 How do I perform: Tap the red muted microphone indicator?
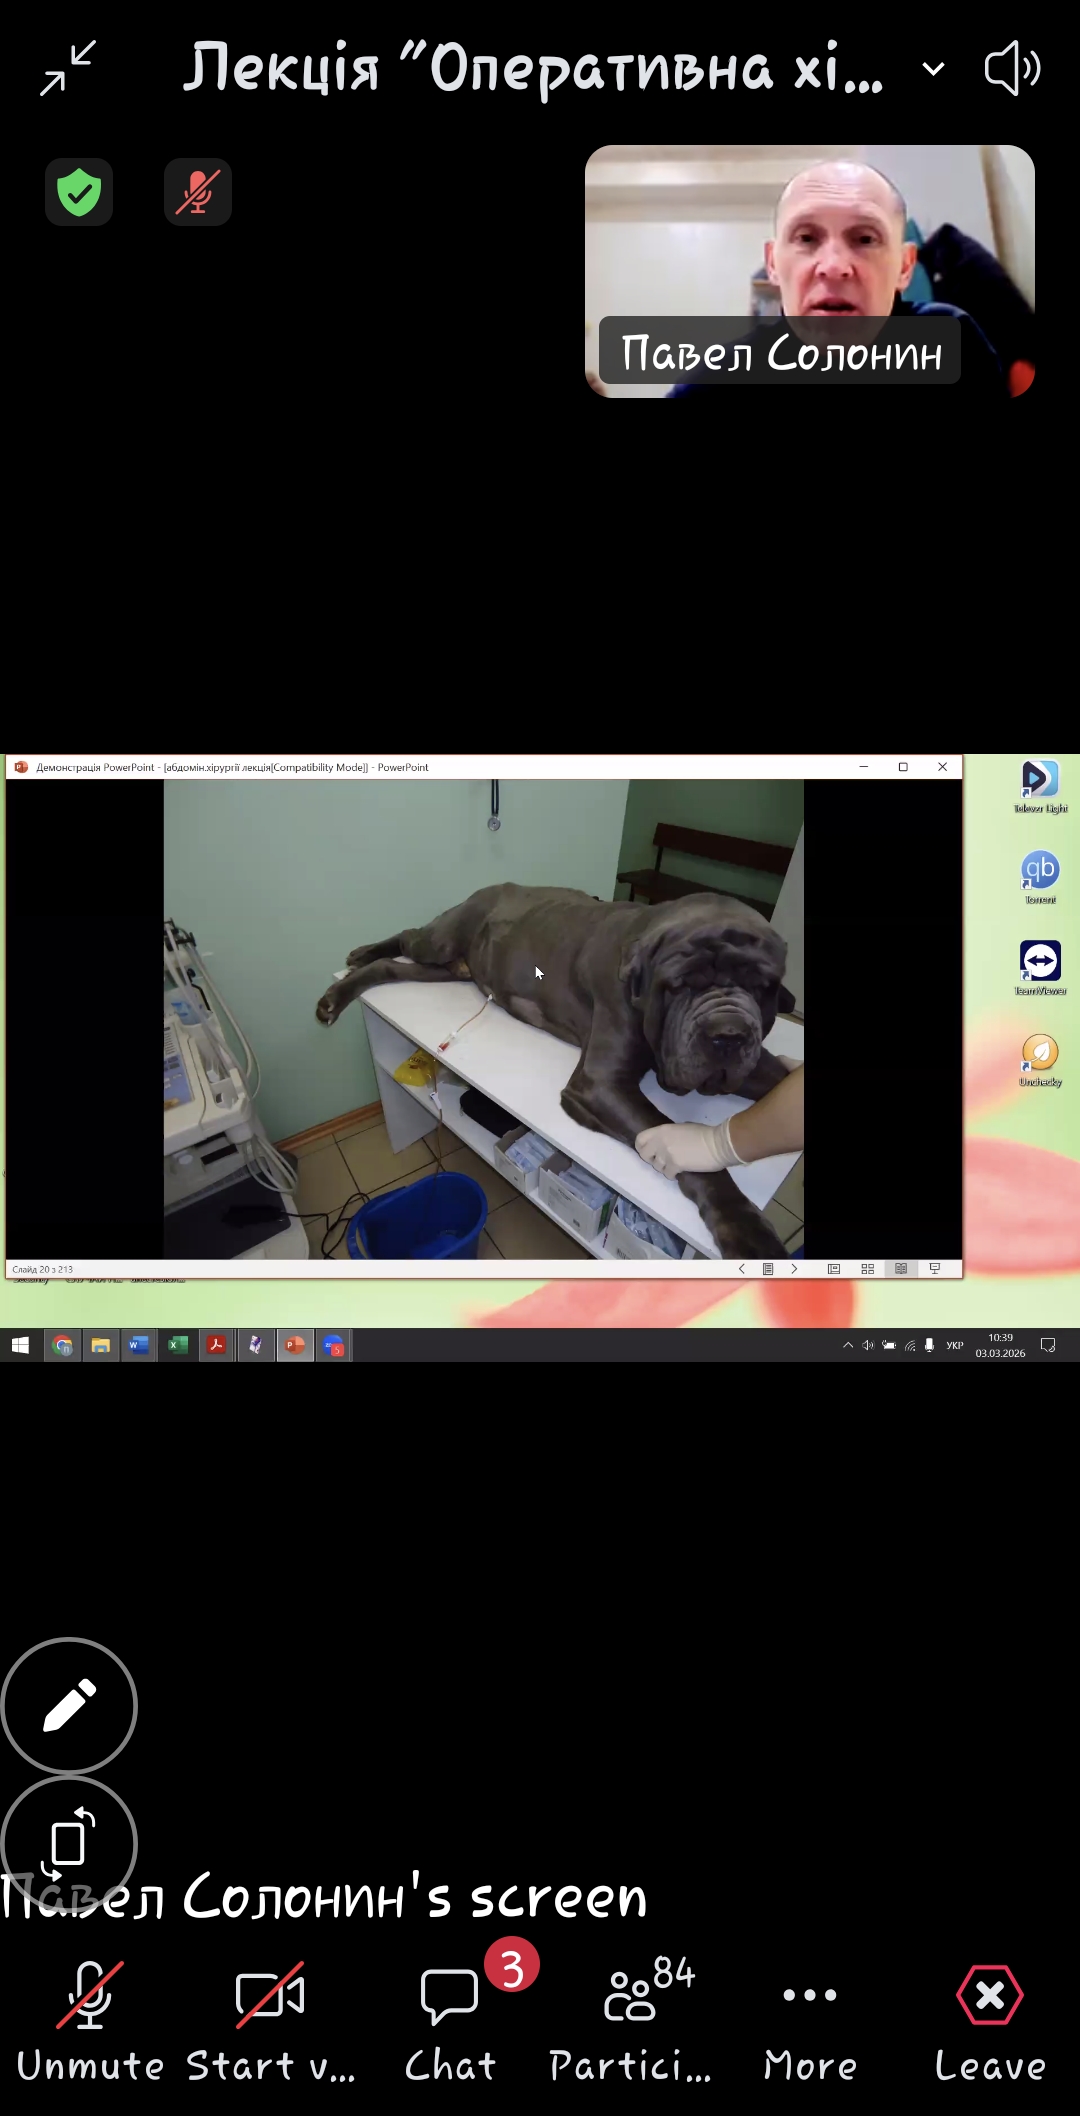click(x=198, y=192)
